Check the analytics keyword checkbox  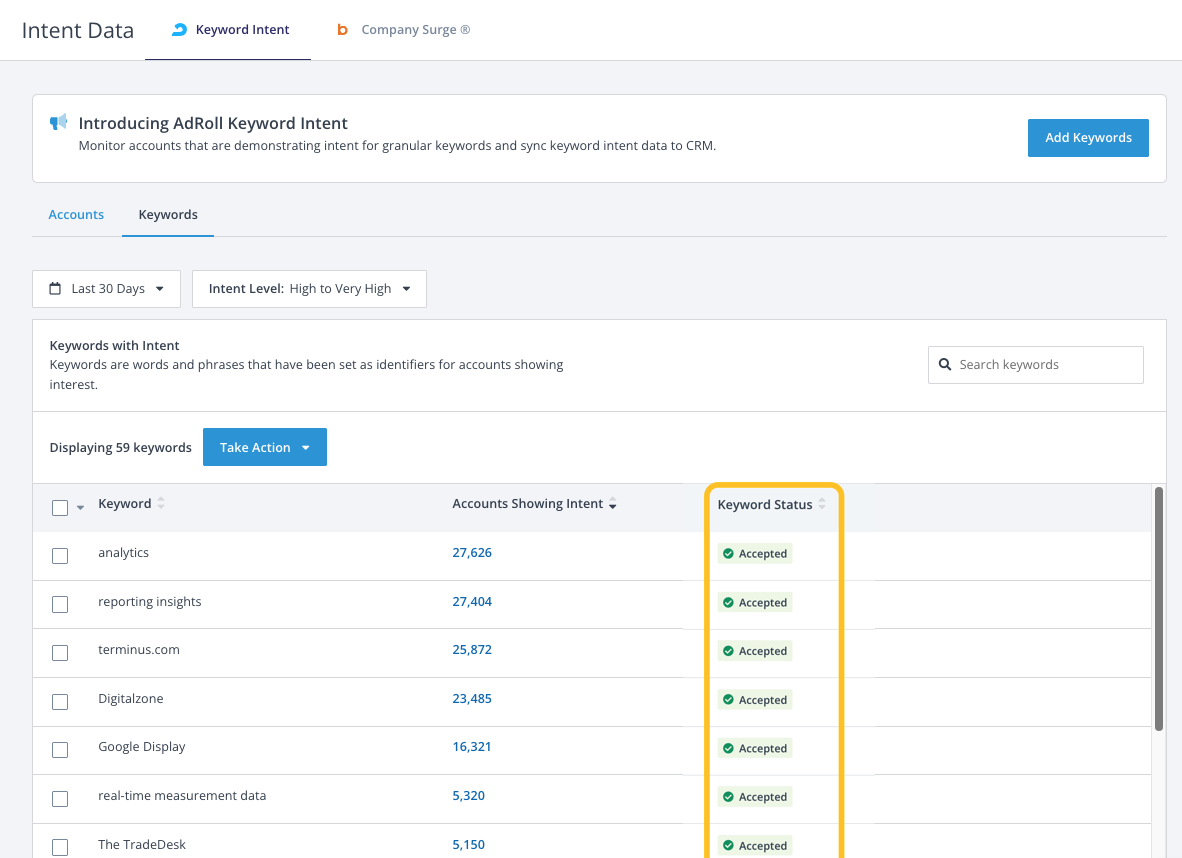[60, 556]
